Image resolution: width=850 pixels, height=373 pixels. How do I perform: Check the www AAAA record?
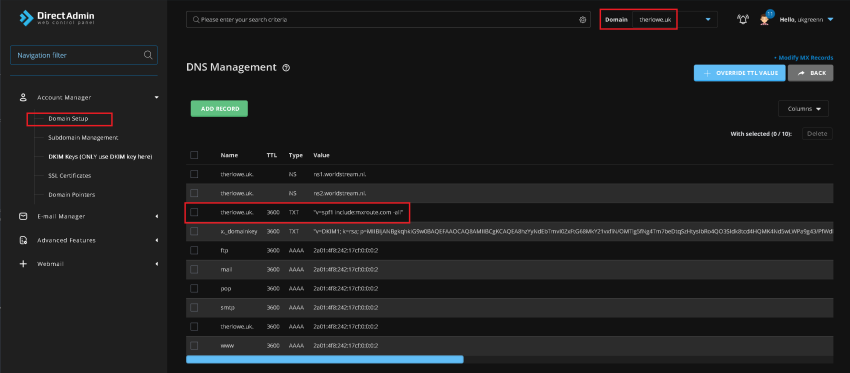(194, 345)
